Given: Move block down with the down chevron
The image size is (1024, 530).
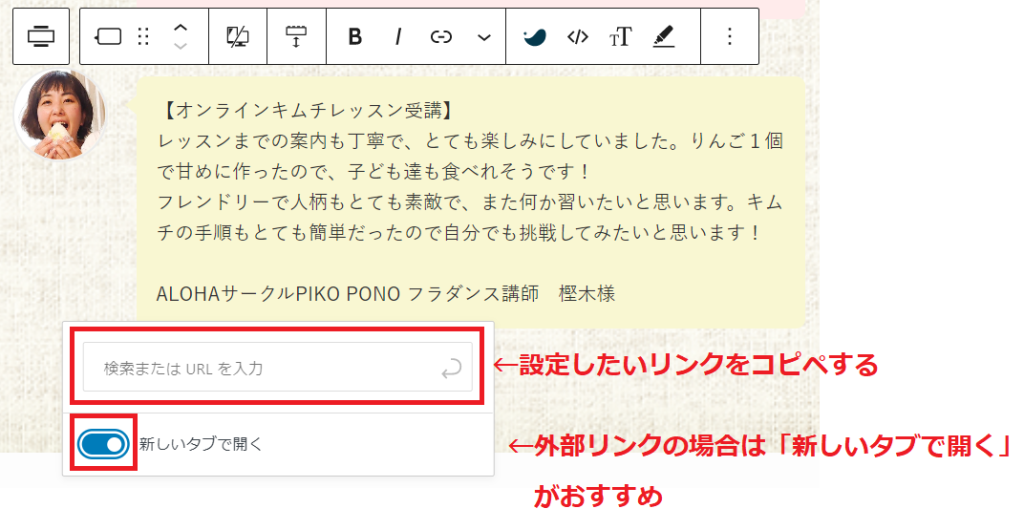Looking at the screenshot, I should pos(180,46).
